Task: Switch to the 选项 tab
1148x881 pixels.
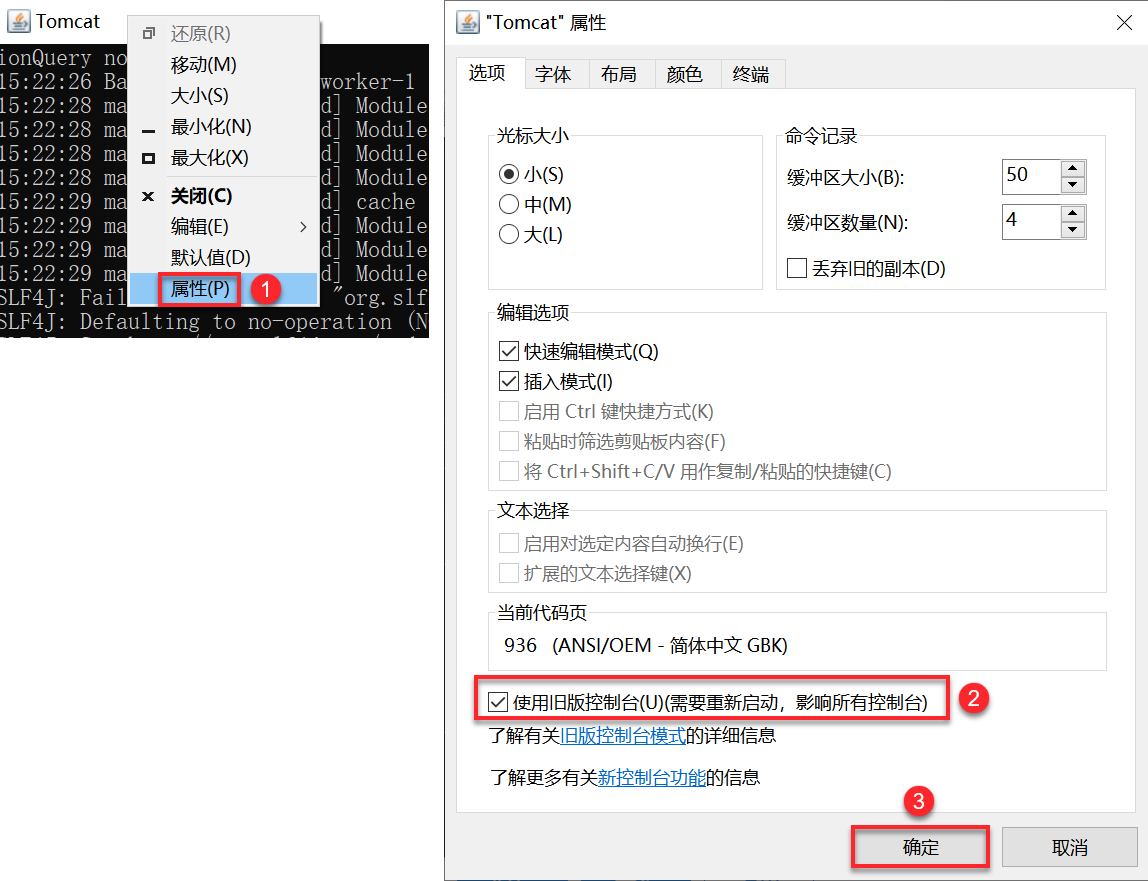Action: pyautogui.click(x=489, y=73)
